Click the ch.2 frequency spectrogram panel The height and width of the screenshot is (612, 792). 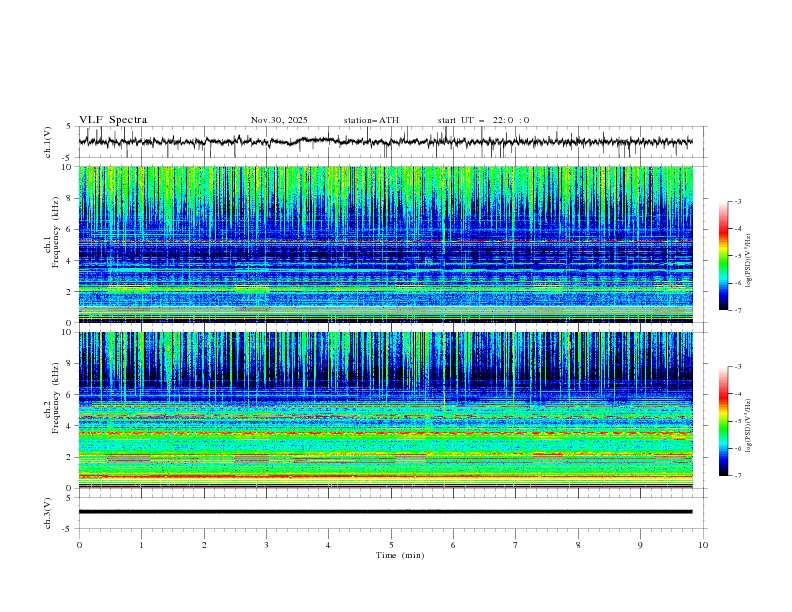[x=386, y=410]
